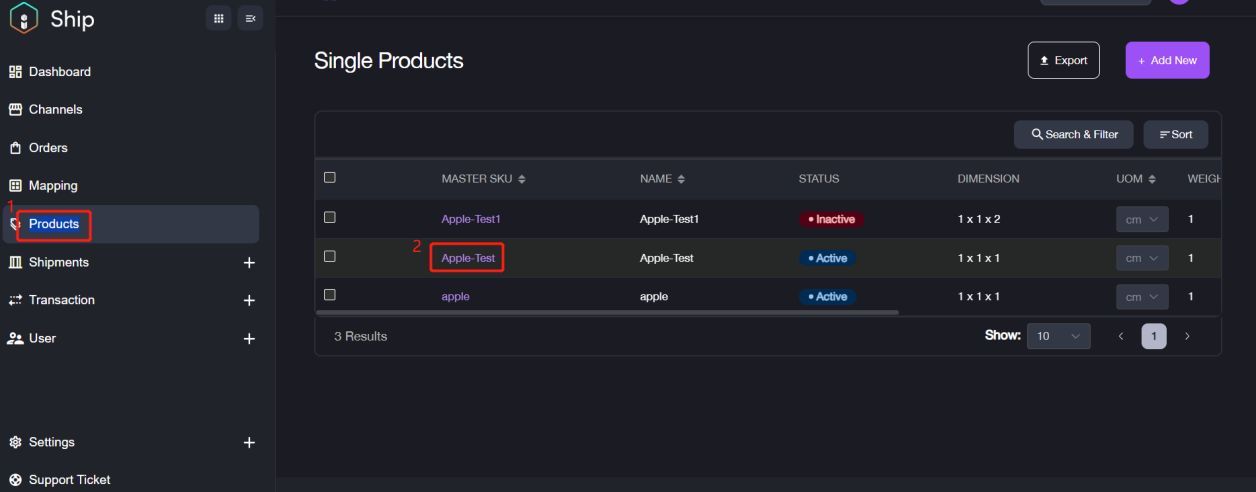Viewport: 1256px width, 492px height.
Task: Open UOM dropdown for Apple-Test1
Action: click(1142, 219)
